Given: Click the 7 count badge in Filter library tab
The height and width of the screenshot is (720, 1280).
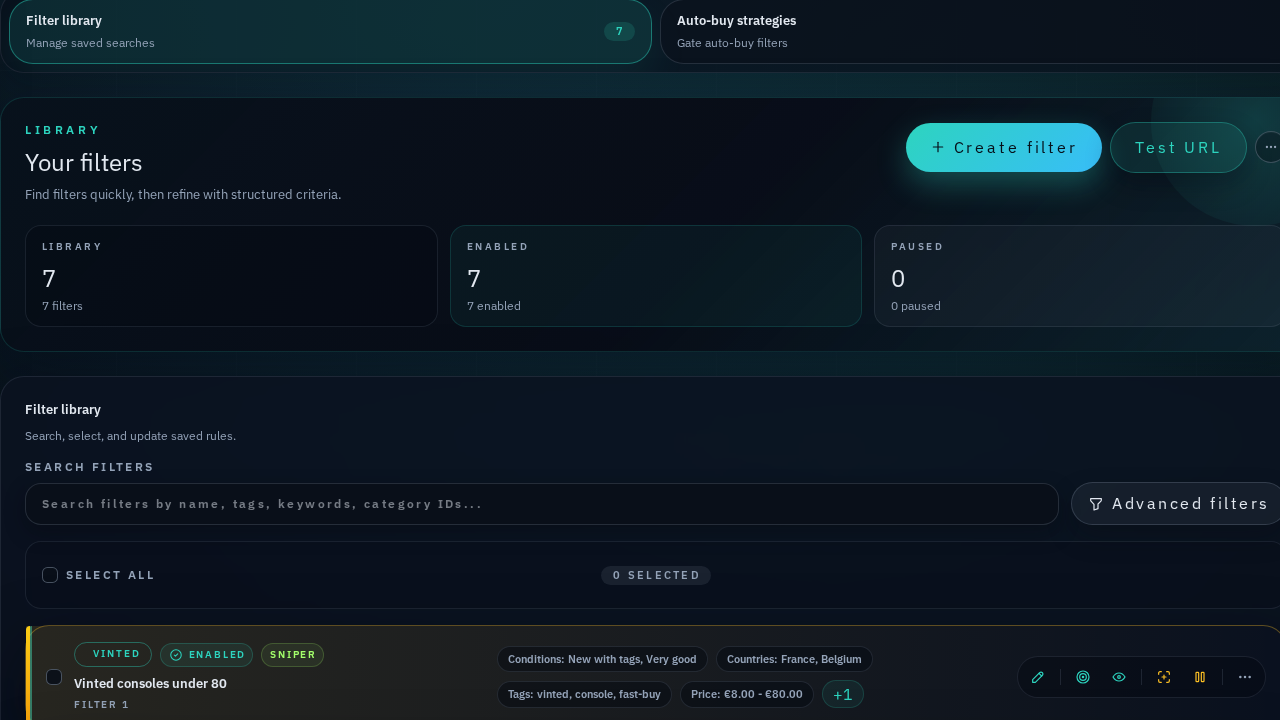Looking at the screenshot, I should pos(619,31).
